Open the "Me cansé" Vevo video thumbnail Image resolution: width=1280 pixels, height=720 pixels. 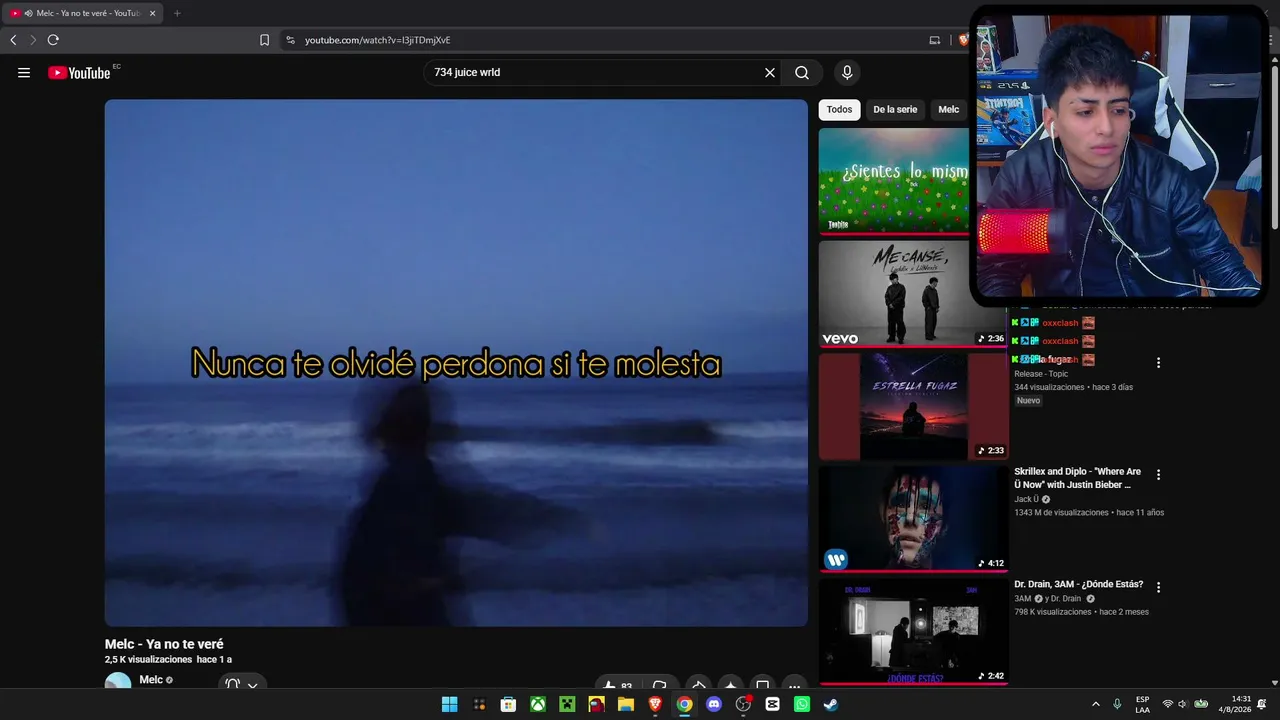click(x=914, y=294)
